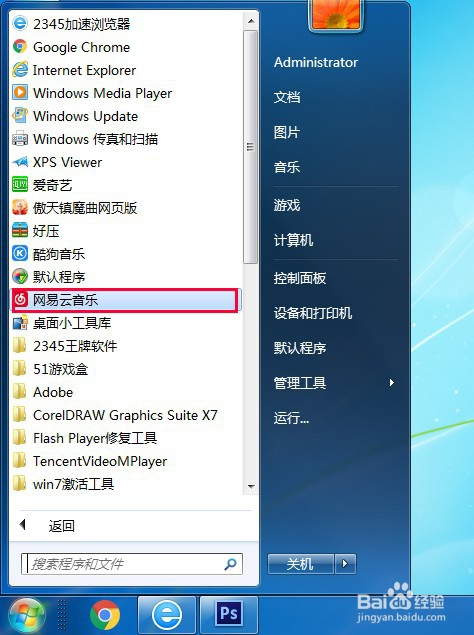
Task: Click the Windows Start orb
Action: pos(27,615)
